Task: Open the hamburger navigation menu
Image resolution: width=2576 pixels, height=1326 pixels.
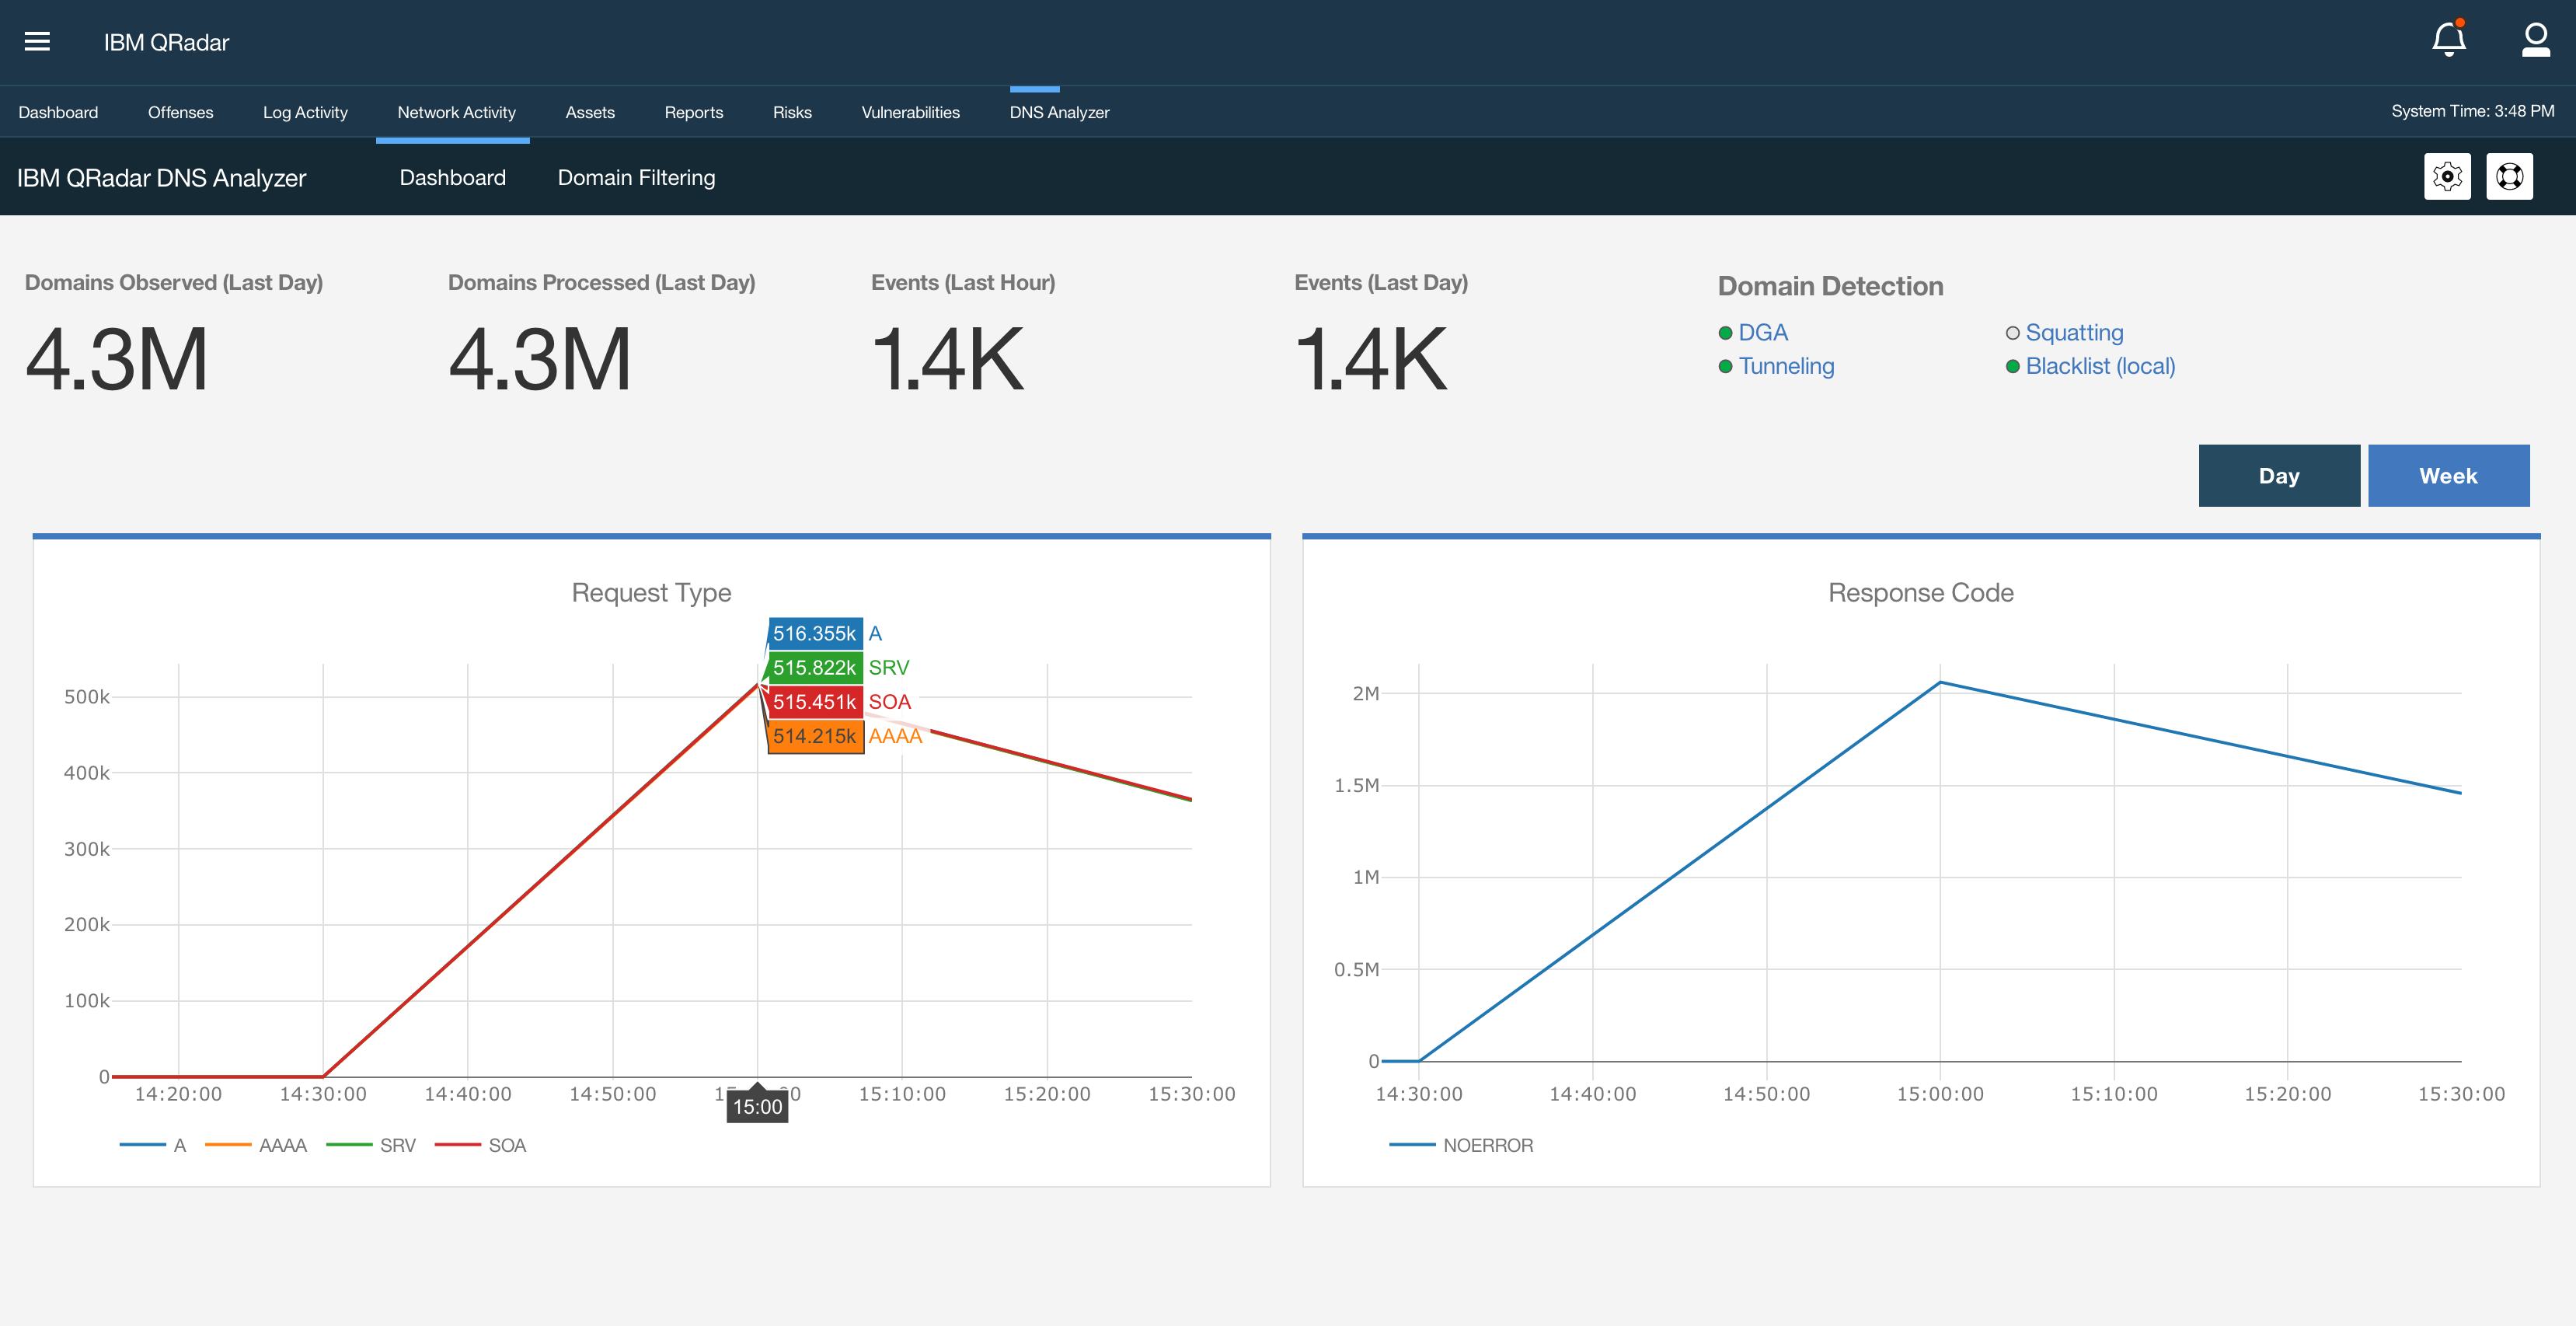Action: 37,42
